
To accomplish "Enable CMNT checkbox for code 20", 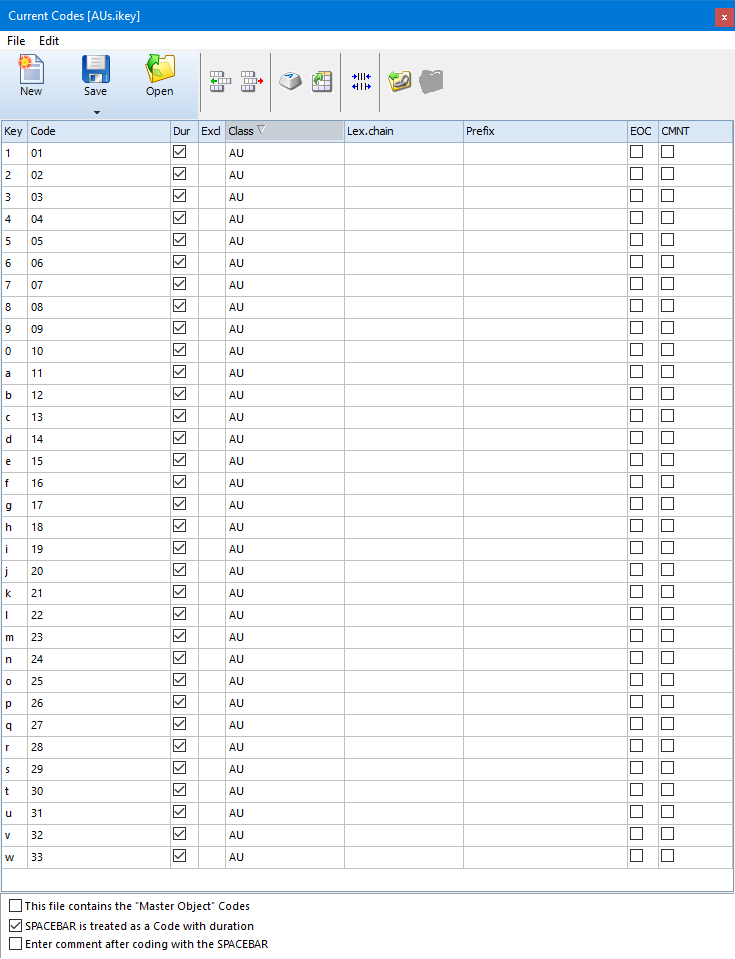I will [668, 570].
